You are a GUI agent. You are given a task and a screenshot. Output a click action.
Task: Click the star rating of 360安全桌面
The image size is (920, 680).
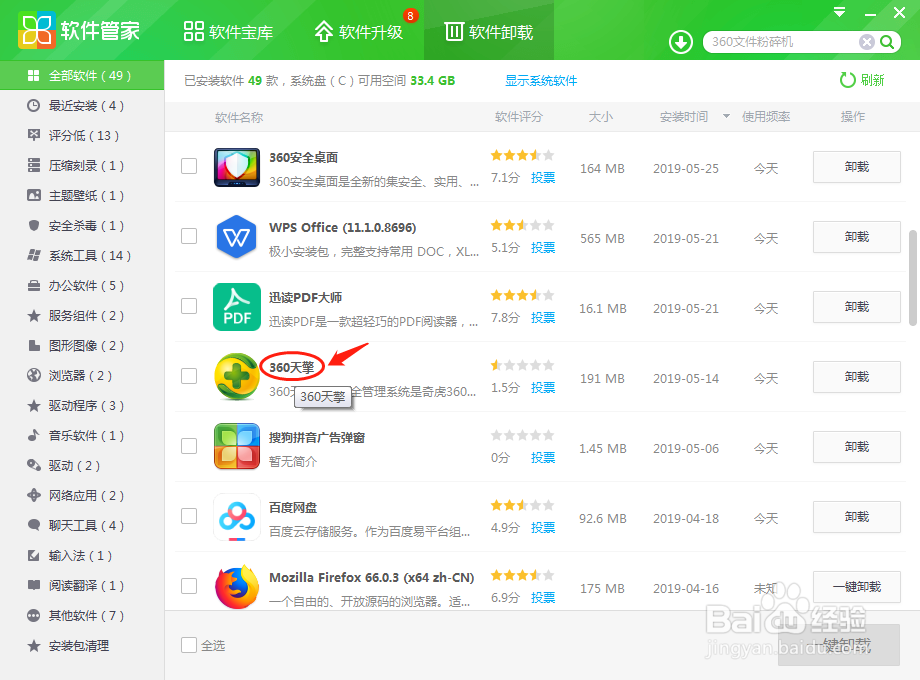(522, 155)
